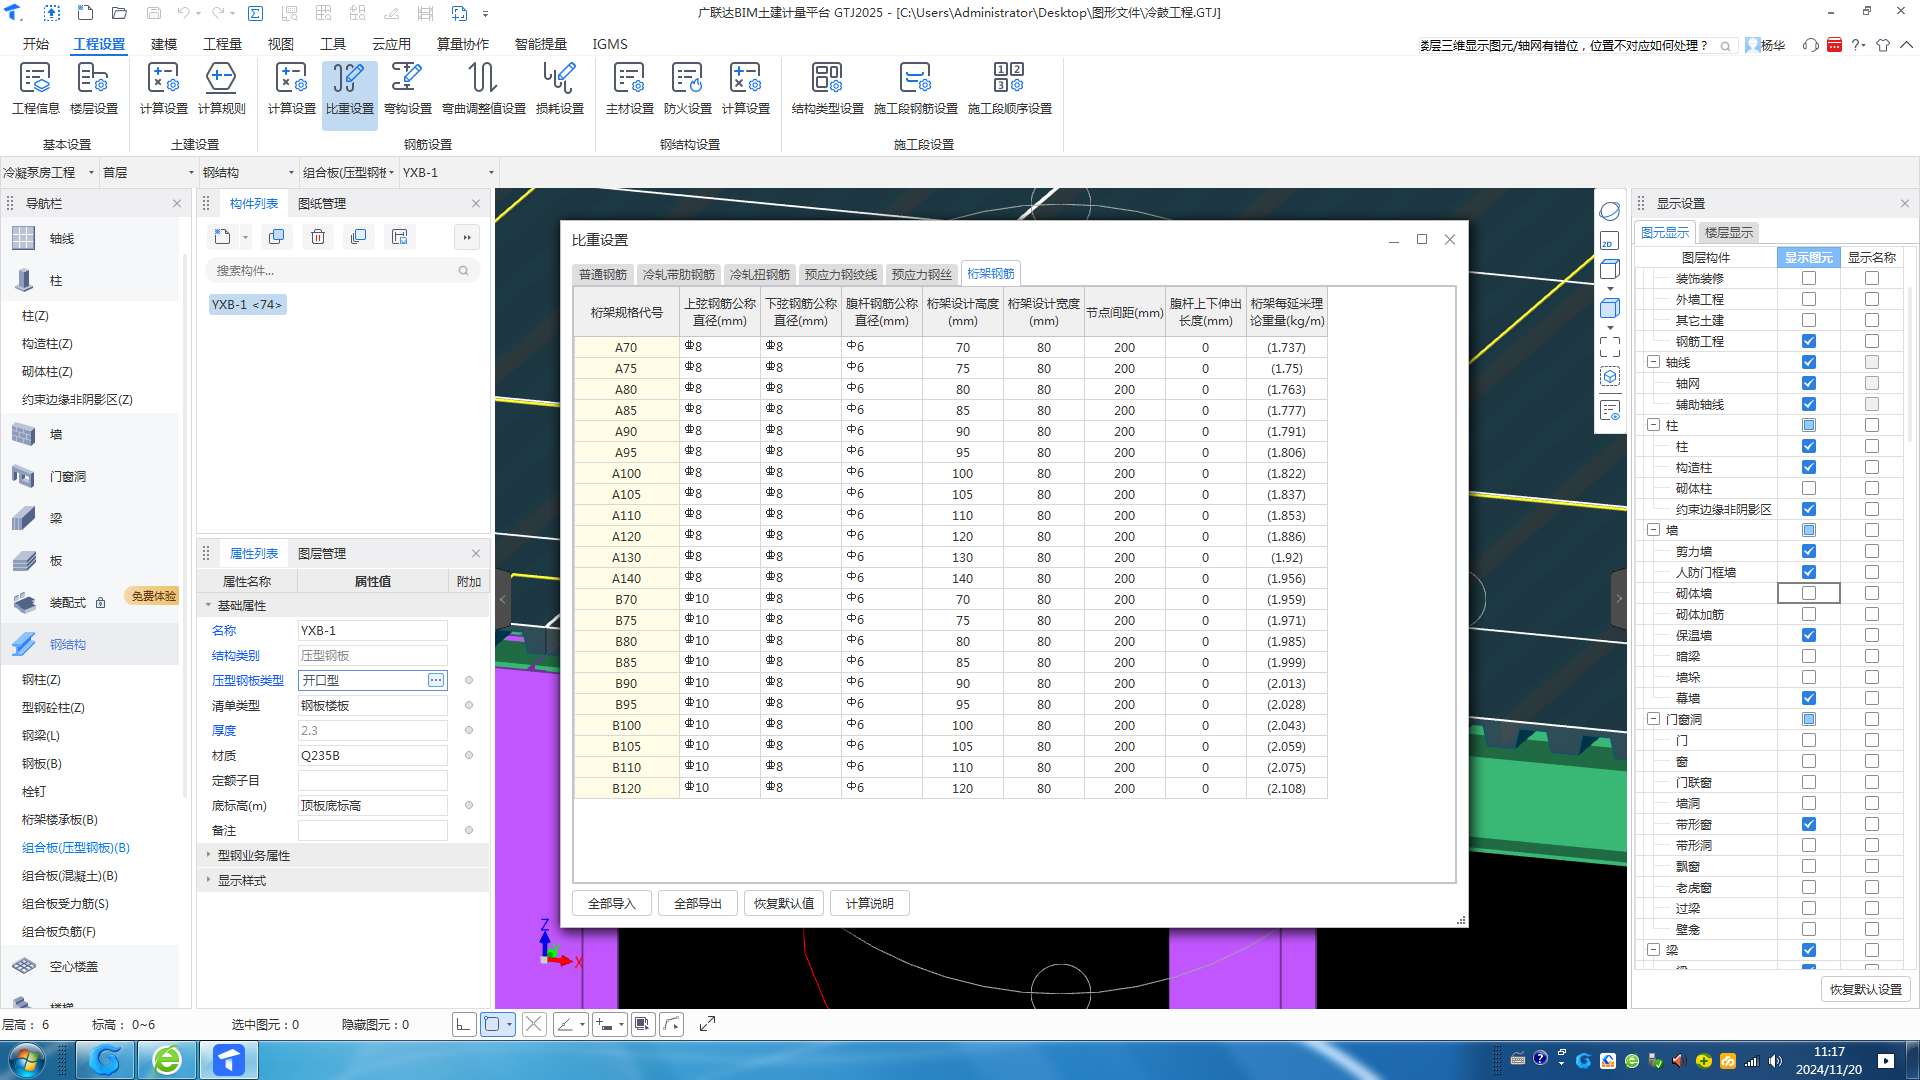1920x1080 pixels.
Task: Toggle 显示图元 checkbox for 剪力墙
Action: pos(1808,551)
